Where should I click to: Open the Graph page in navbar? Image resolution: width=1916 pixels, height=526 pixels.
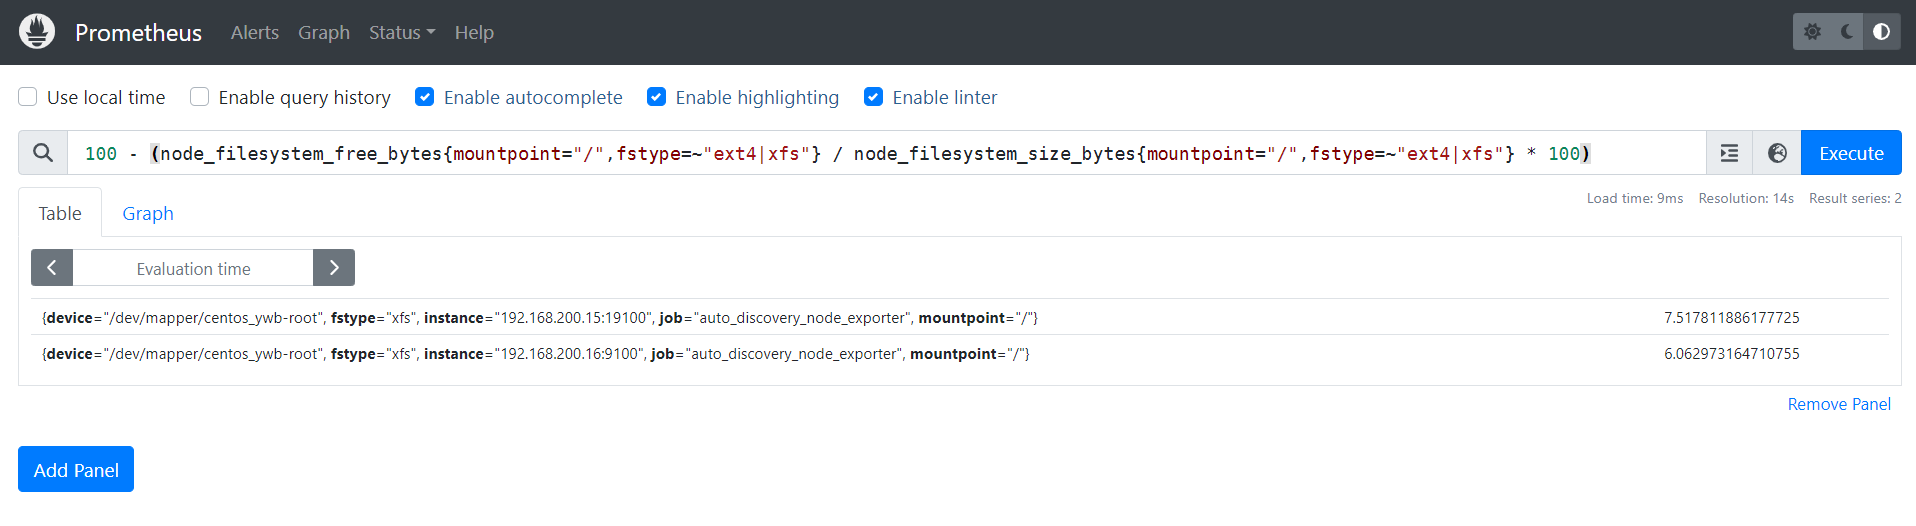pos(324,32)
